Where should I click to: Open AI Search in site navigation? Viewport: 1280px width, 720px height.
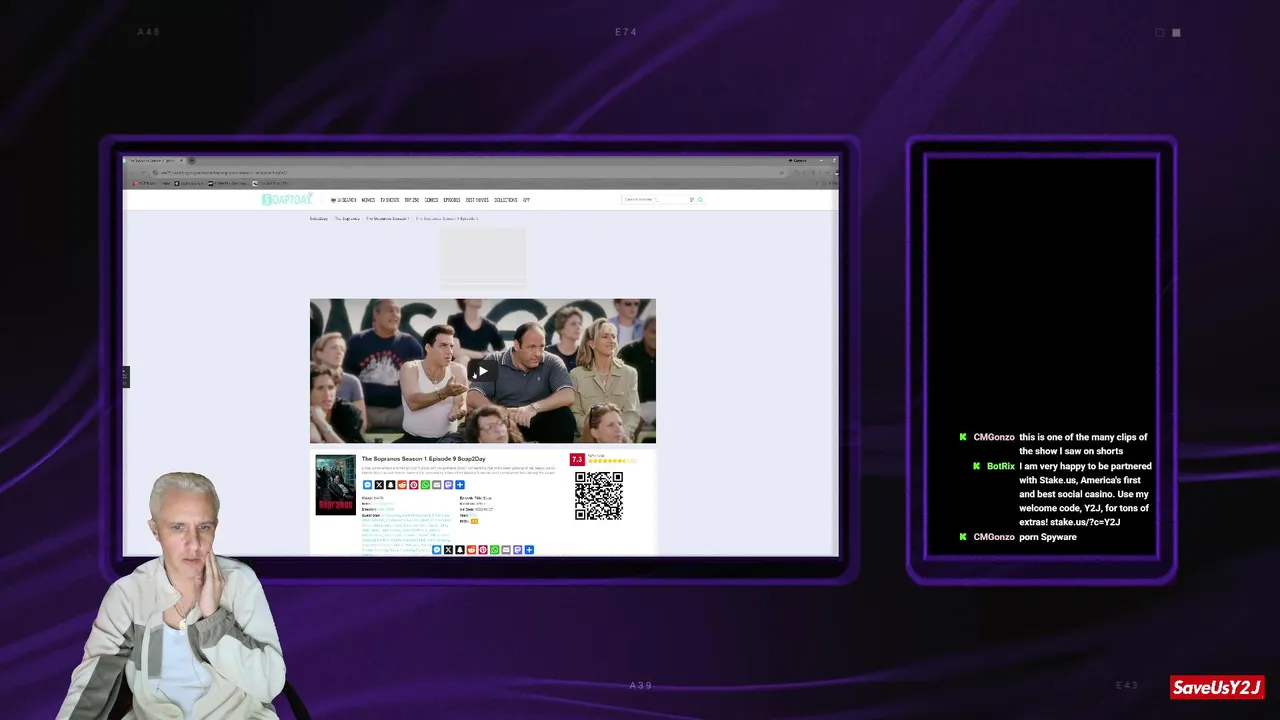(343, 200)
